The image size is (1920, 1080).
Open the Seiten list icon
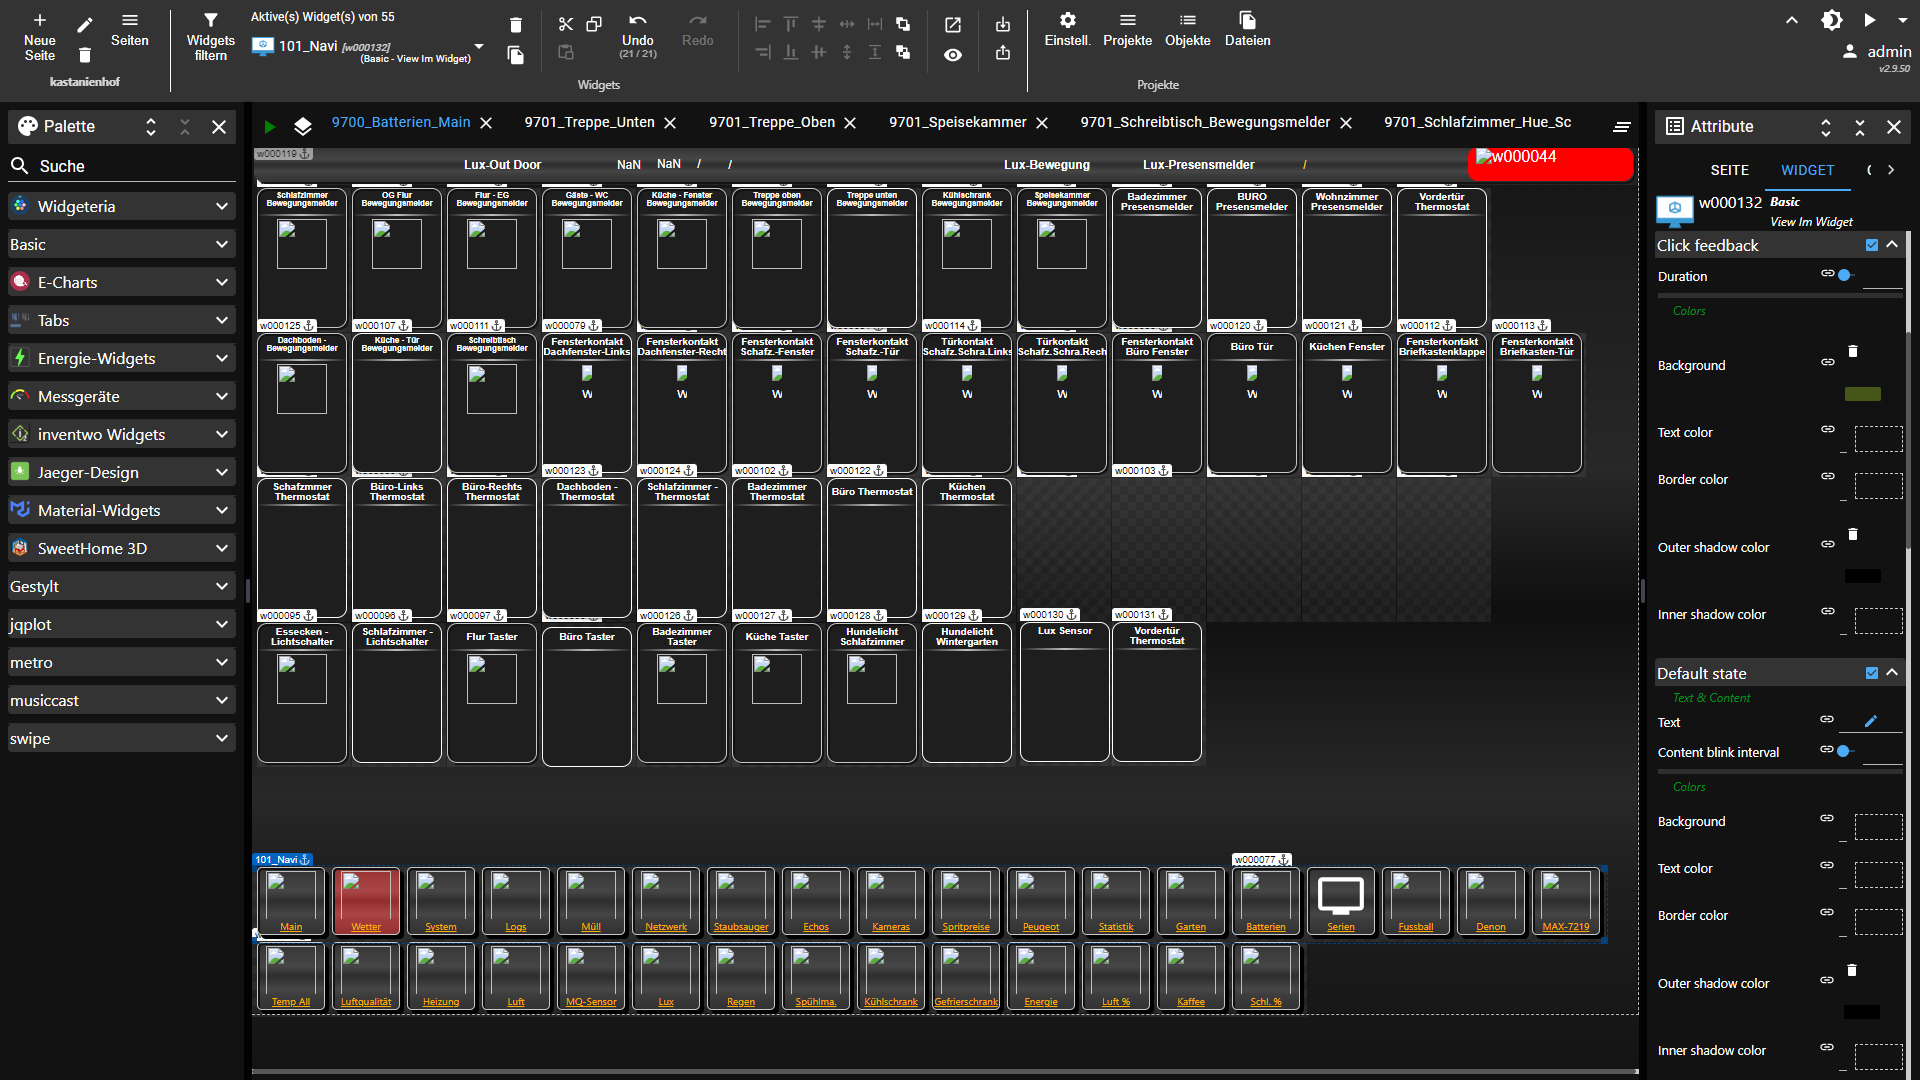pyautogui.click(x=130, y=20)
